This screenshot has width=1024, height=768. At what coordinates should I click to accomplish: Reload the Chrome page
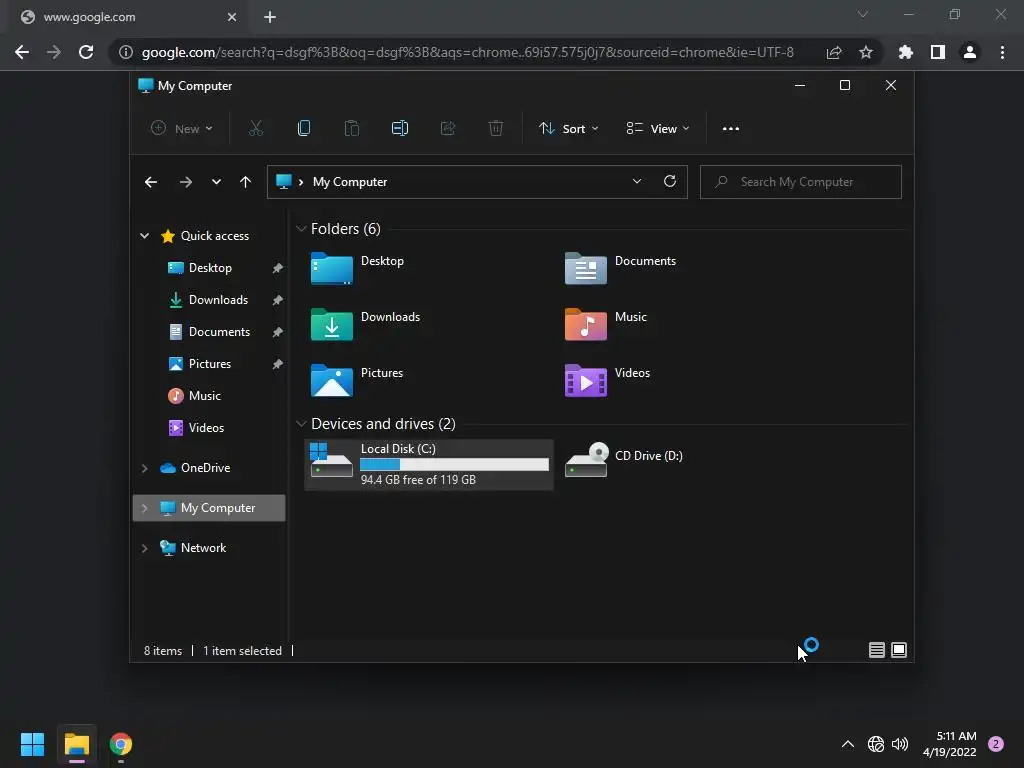point(86,52)
